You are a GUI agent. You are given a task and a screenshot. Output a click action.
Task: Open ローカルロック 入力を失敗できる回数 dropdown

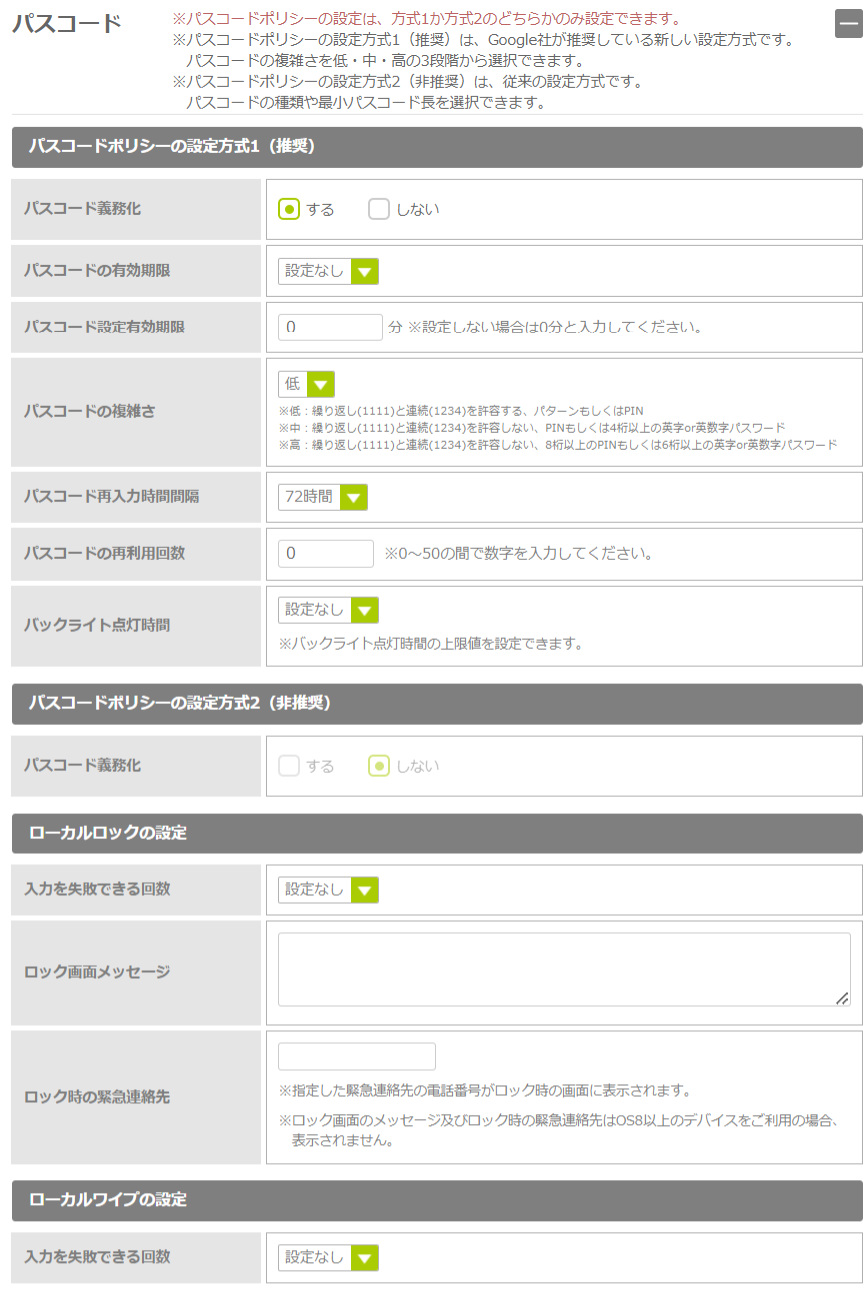pyautogui.click(x=328, y=890)
